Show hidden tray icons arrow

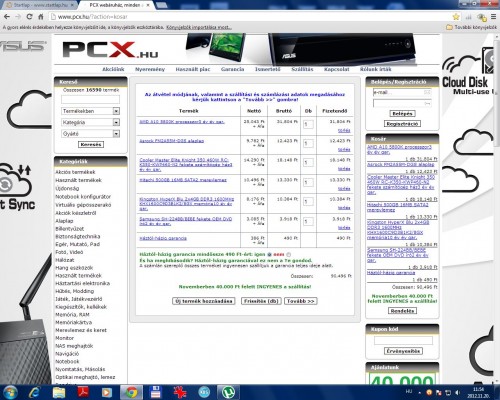[420, 393]
